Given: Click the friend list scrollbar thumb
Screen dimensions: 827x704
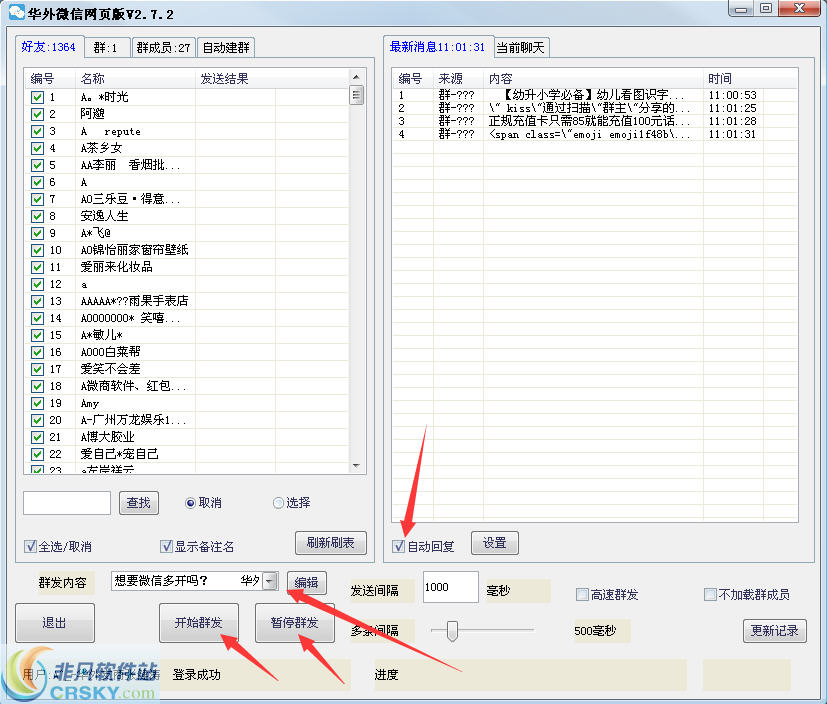Looking at the screenshot, I should [x=357, y=95].
